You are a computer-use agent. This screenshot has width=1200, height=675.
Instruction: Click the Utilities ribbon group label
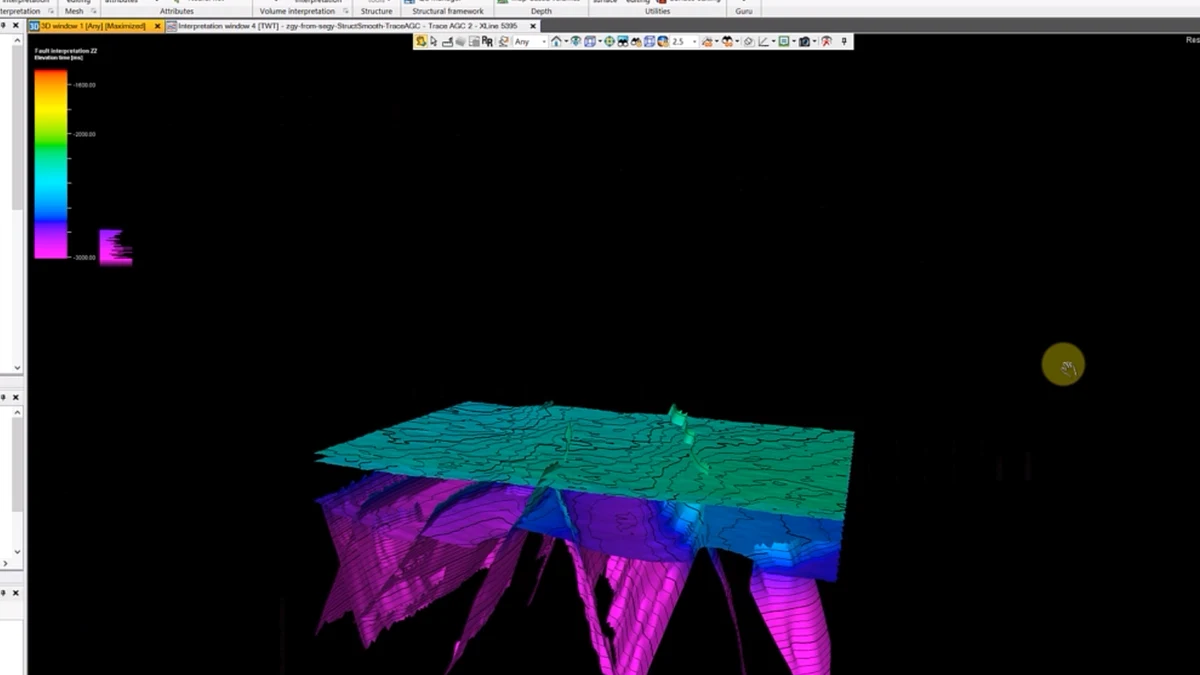[657, 12]
